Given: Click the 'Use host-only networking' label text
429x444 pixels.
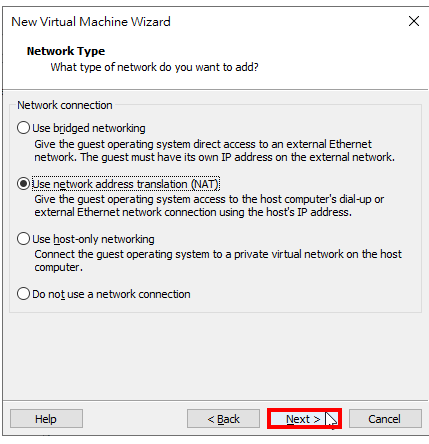Looking at the screenshot, I should [x=93, y=239].
